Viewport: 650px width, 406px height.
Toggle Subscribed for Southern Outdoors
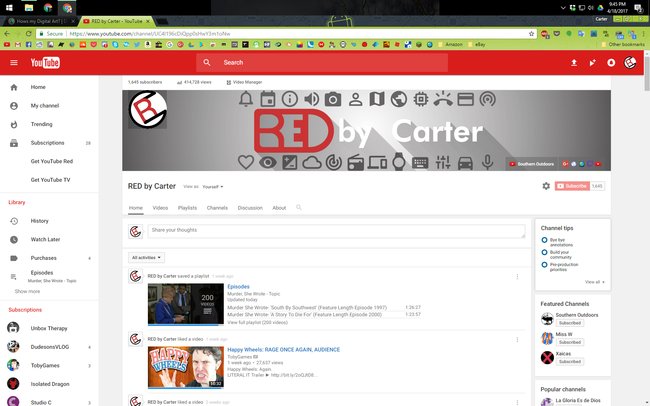pos(570,323)
